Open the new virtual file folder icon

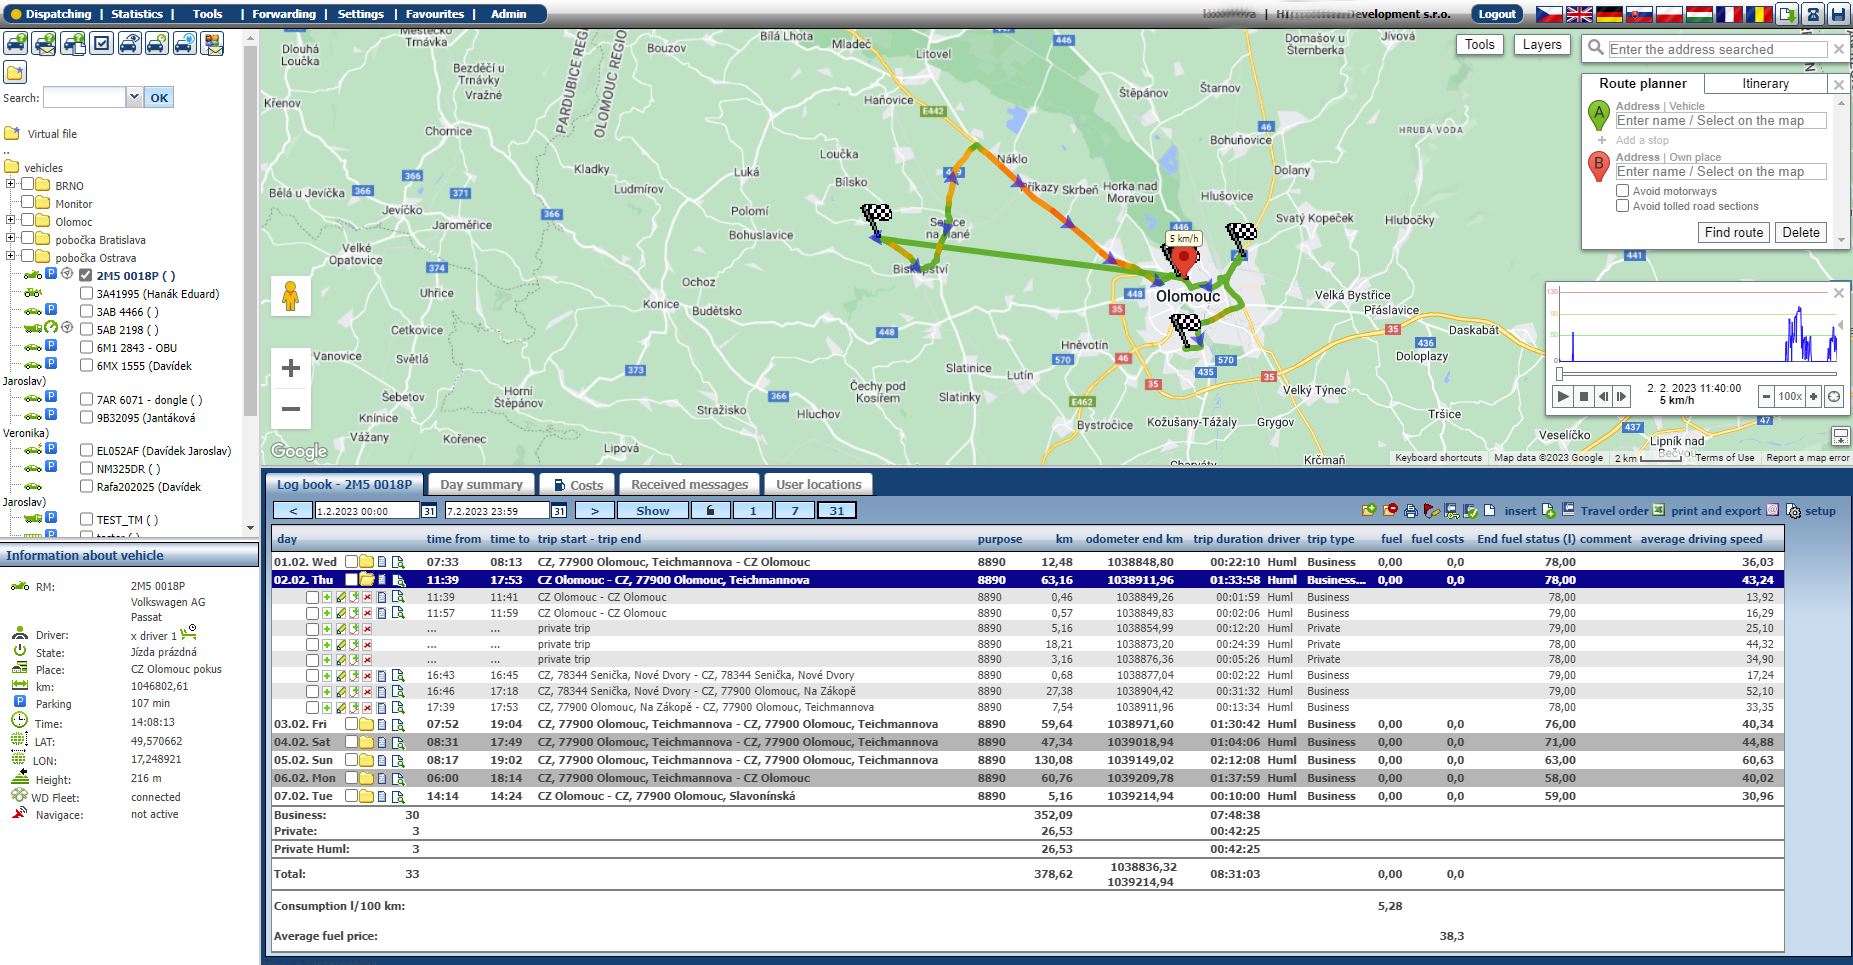(x=15, y=73)
